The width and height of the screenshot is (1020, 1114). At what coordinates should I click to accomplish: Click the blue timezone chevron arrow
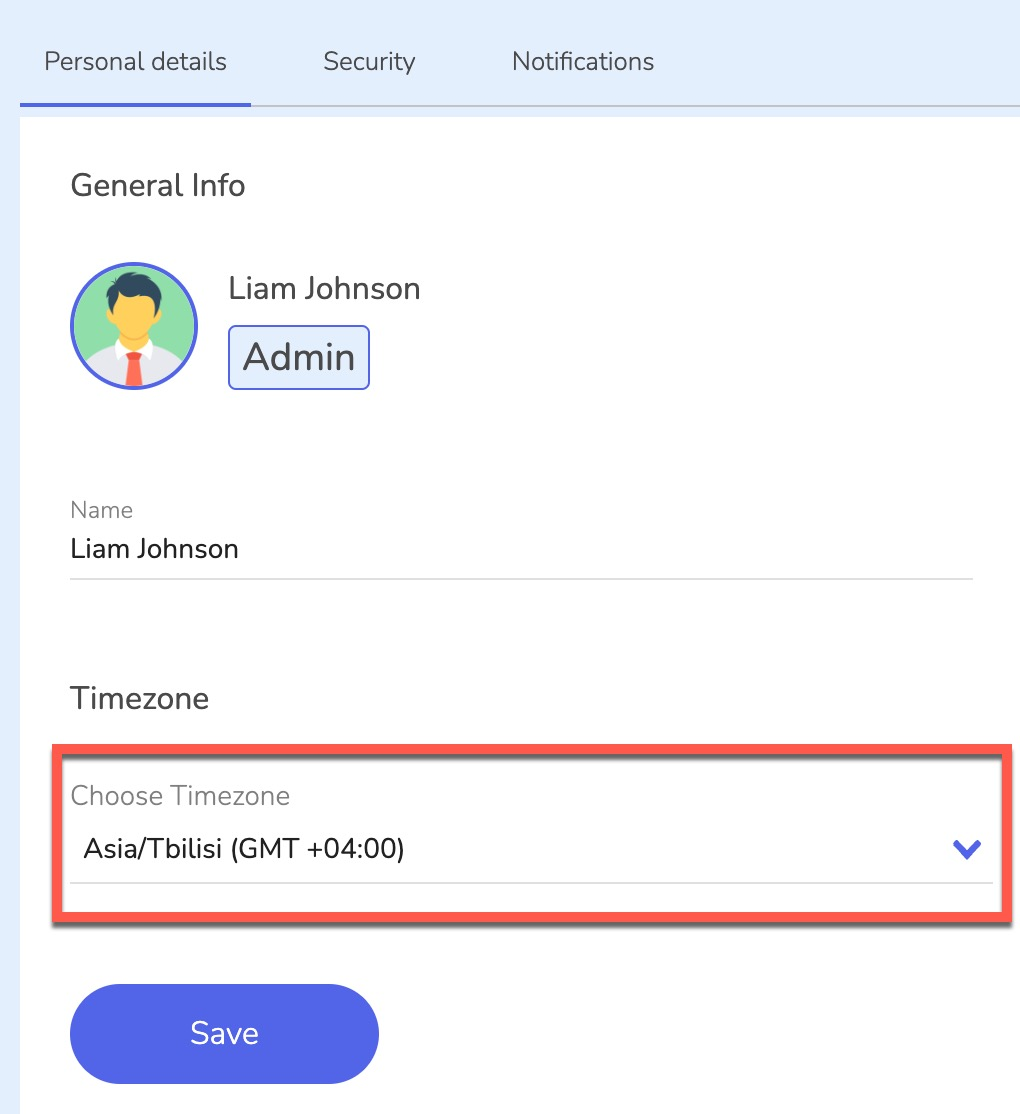tap(966, 850)
